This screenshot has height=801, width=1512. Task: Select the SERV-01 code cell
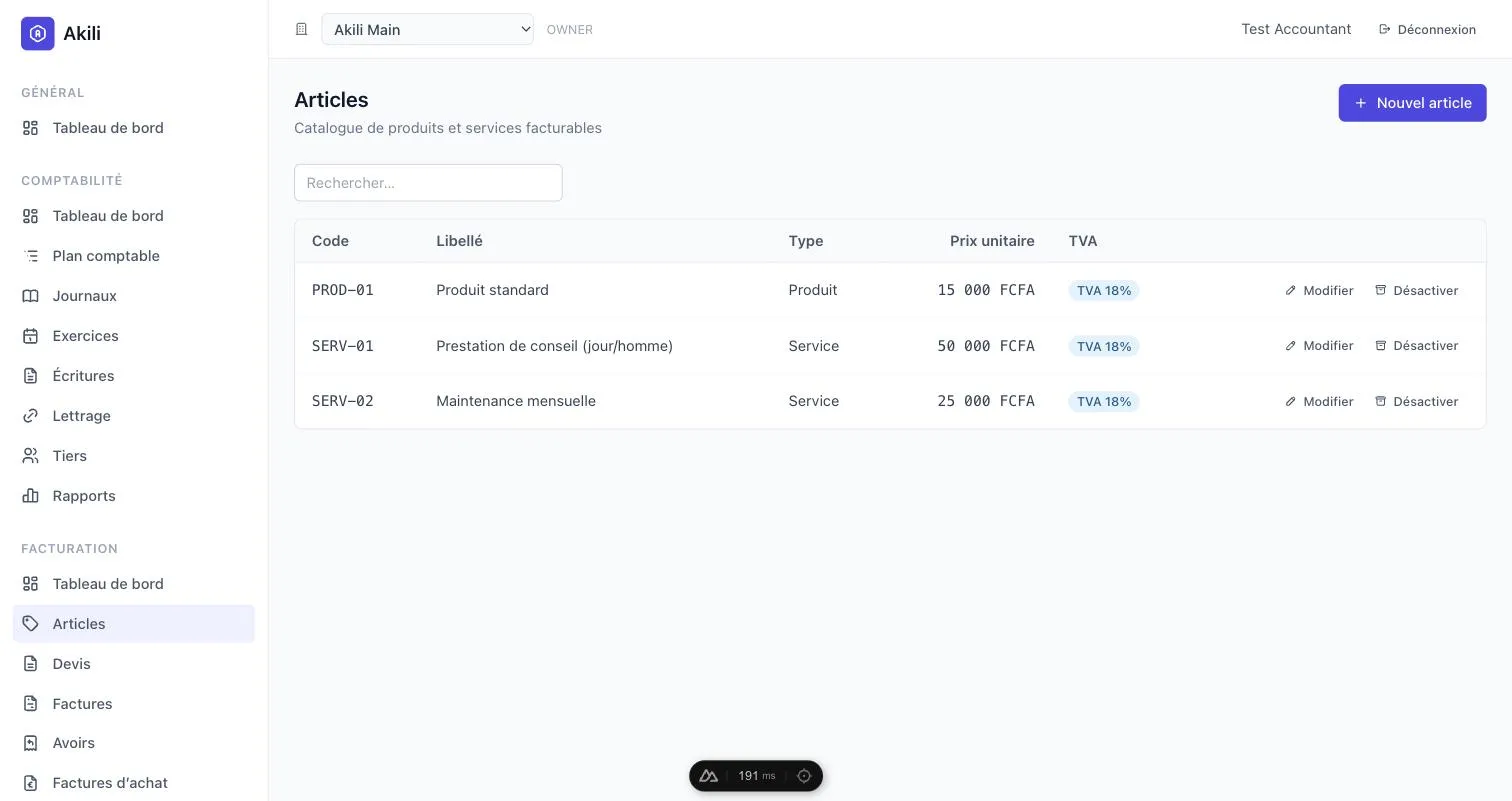click(x=343, y=346)
